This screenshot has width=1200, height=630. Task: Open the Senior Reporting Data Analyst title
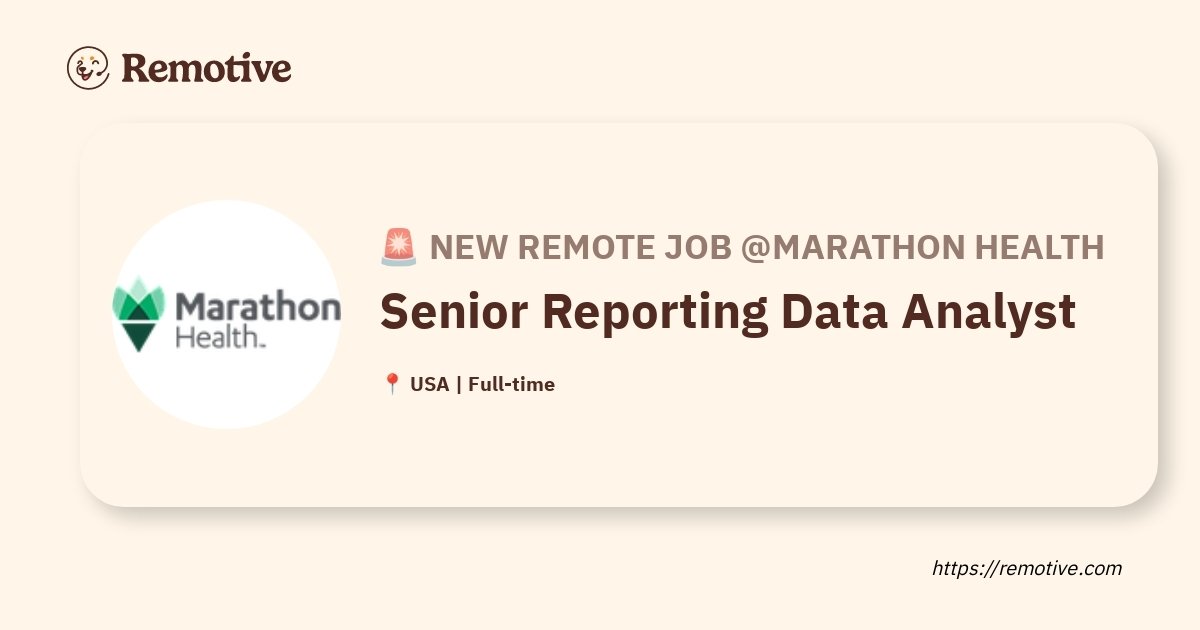coord(728,312)
